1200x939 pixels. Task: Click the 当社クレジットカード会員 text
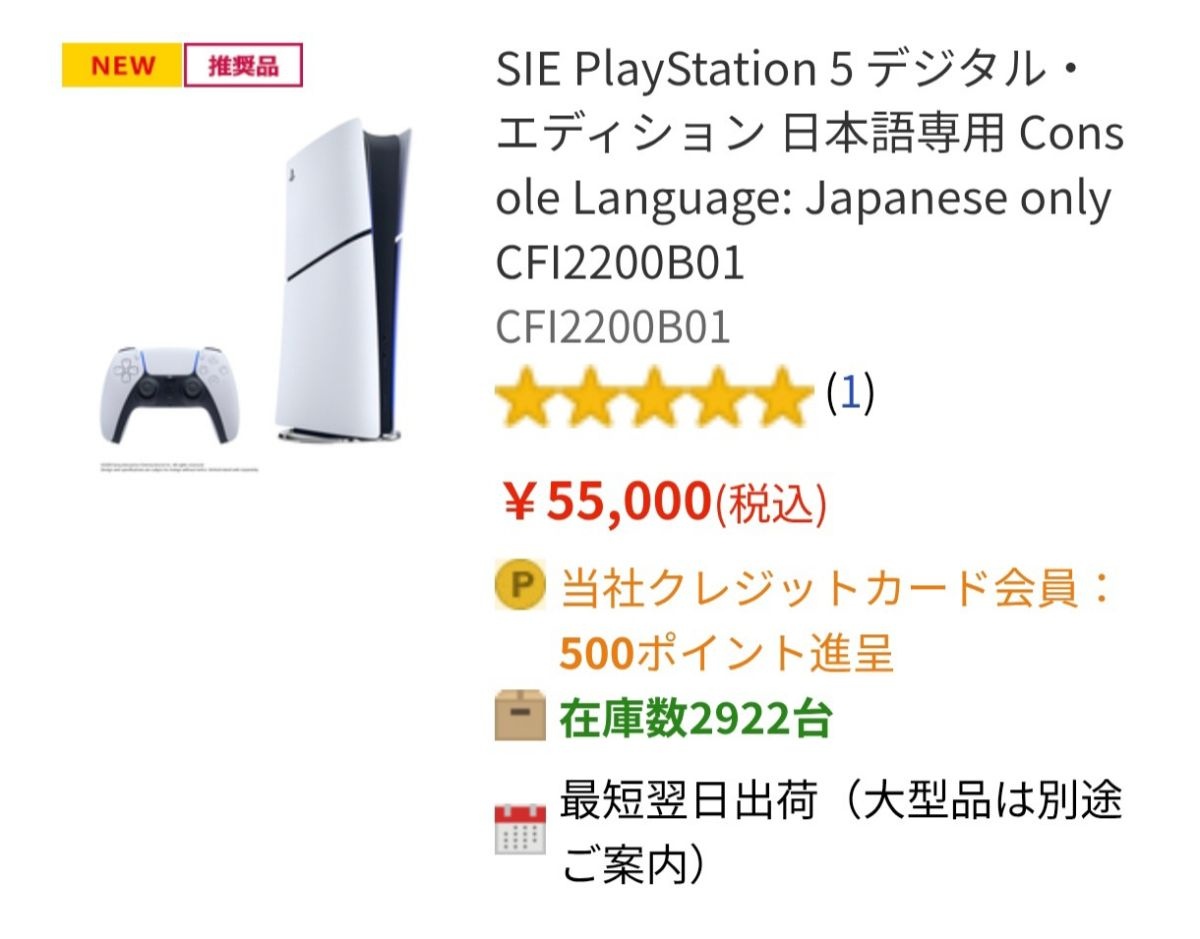[835, 589]
